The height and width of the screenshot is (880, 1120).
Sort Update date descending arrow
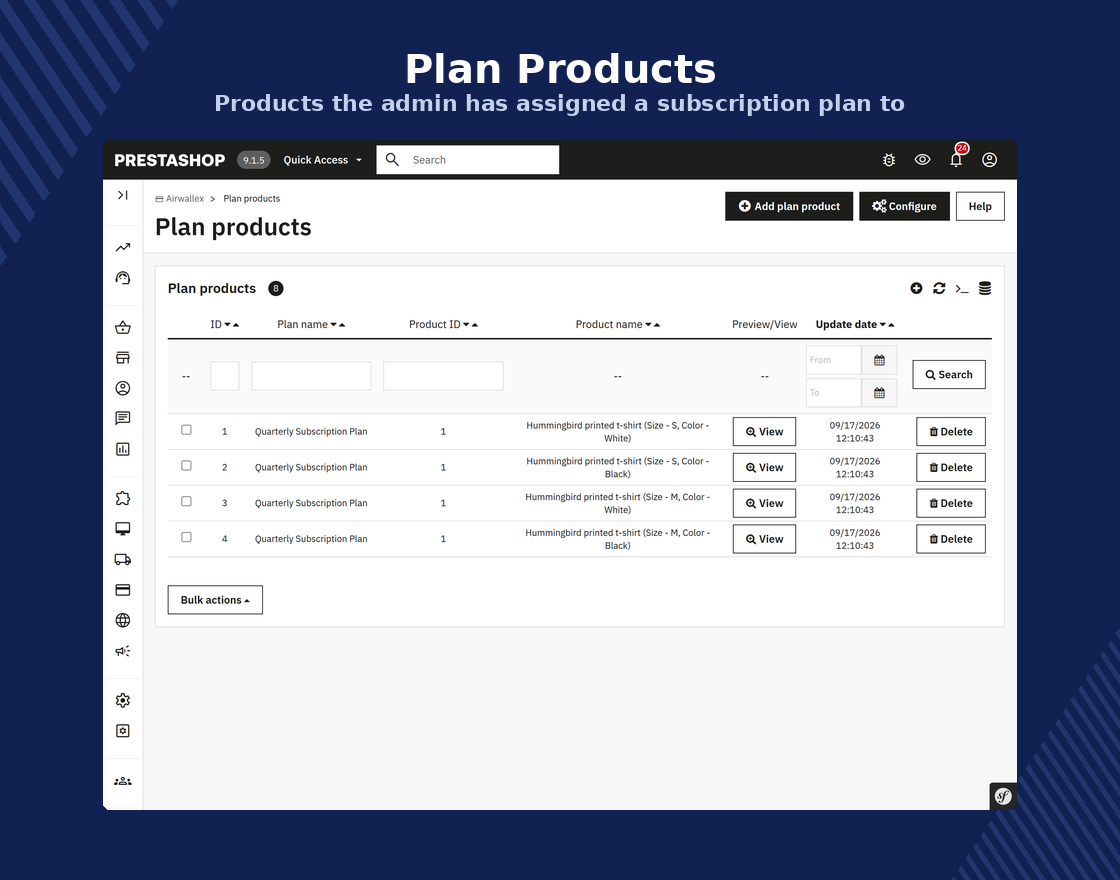(883, 325)
